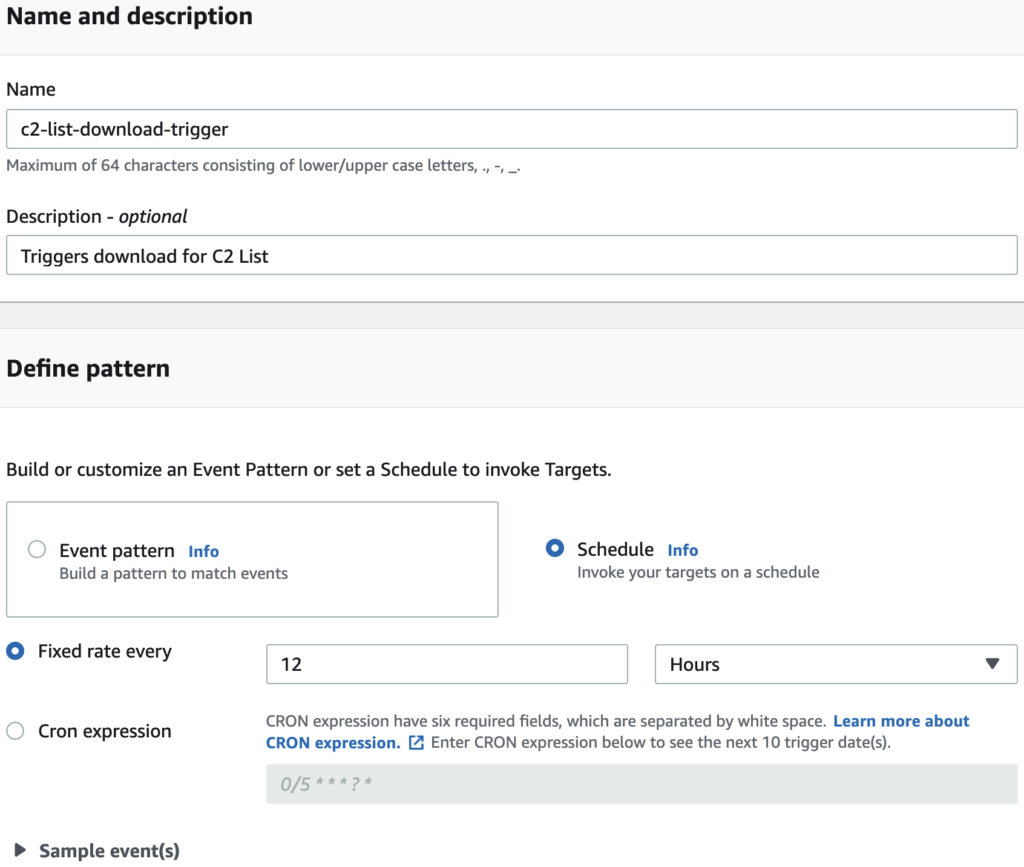Click the 'Name and description' section heading

pyautogui.click(x=129, y=17)
